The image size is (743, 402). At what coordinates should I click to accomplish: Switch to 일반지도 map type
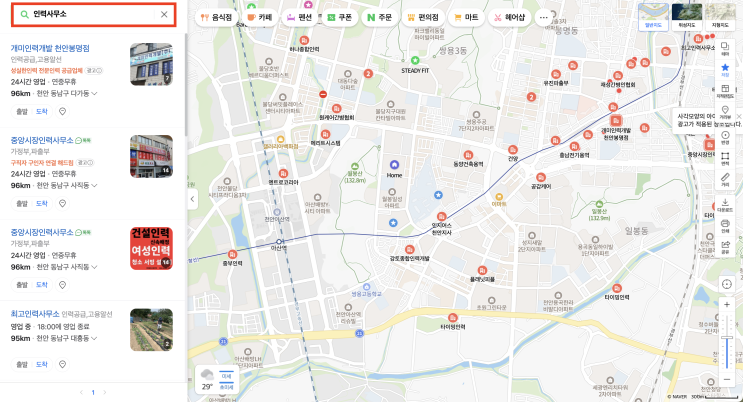(653, 17)
